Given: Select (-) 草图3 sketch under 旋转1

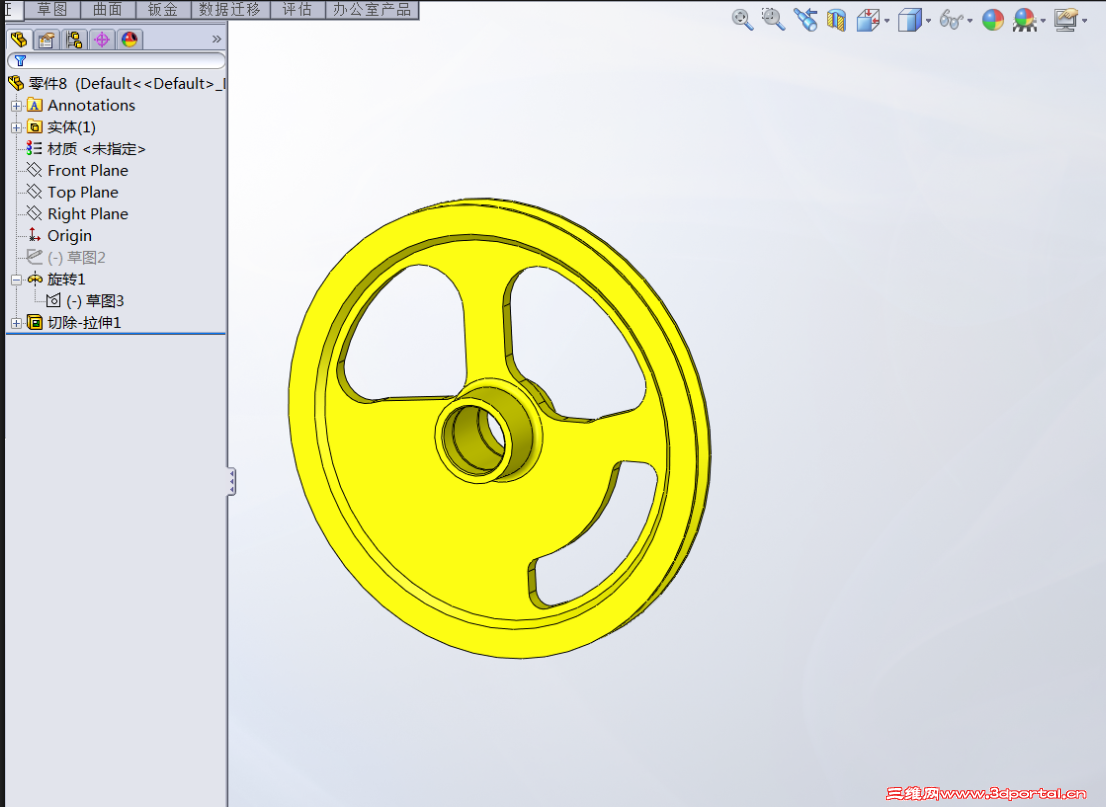Looking at the screenshot, I should tap(95, 301).
